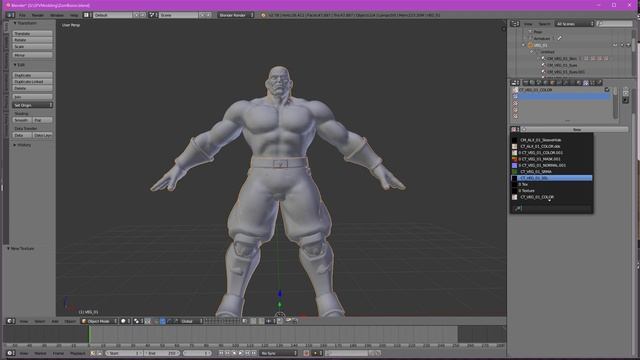Open the Set Origin dropdown
640x360 pixels.
[x=33, y=105]
